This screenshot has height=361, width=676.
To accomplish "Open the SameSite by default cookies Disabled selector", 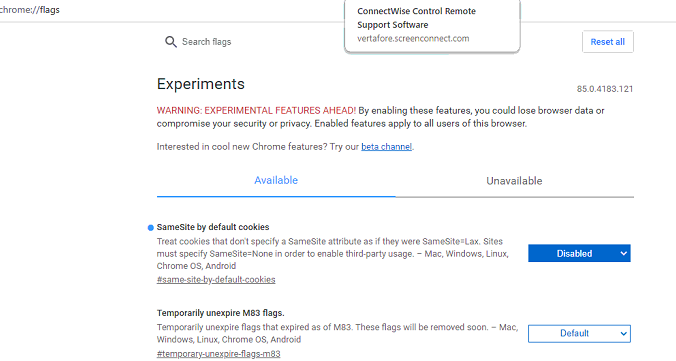I will [x=579, y=253].
